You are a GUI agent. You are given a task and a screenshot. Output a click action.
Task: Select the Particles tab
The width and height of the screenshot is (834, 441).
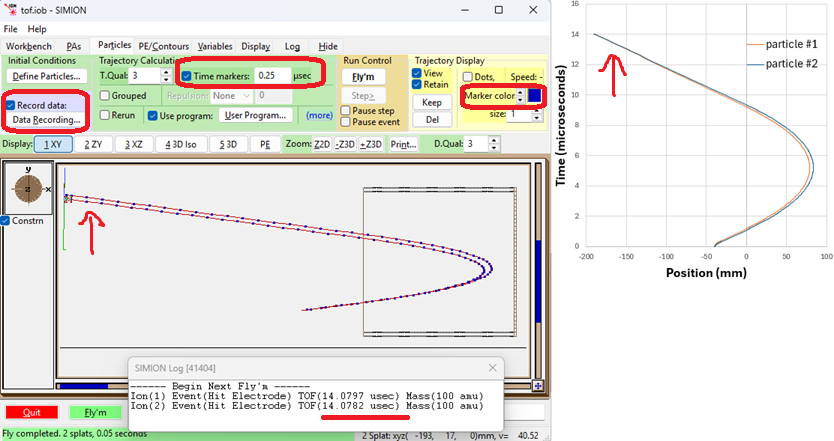click(x=114, y=45)
